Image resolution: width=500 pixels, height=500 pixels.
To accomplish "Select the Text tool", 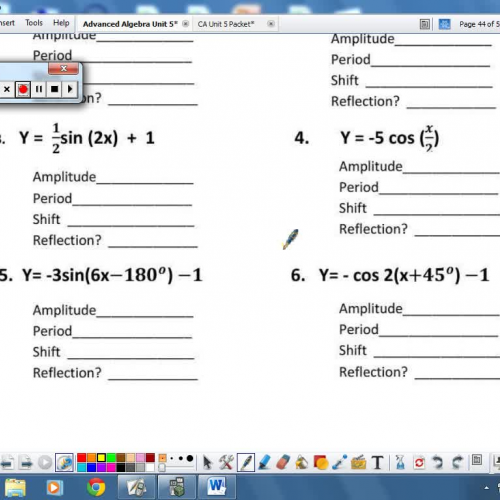I will (377, 463).
